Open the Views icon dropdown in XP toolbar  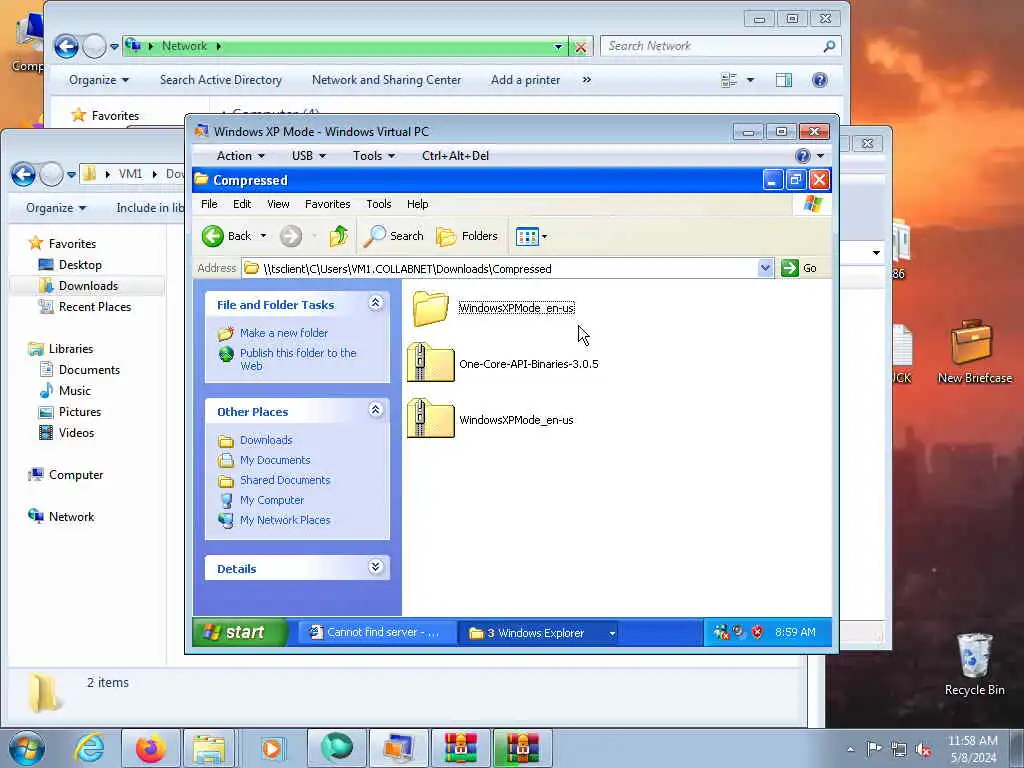pyautogui.click(x=532, y=236)
